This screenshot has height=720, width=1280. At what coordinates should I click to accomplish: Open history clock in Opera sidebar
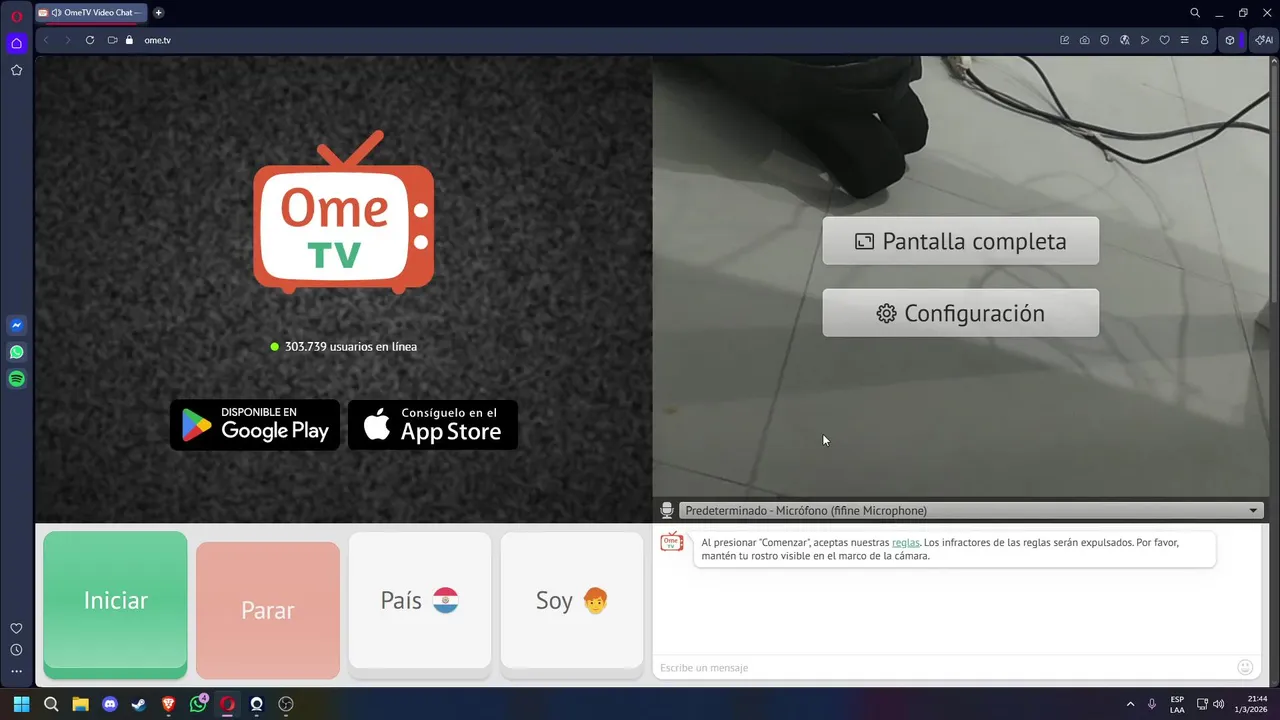click(x=16, y=650)
